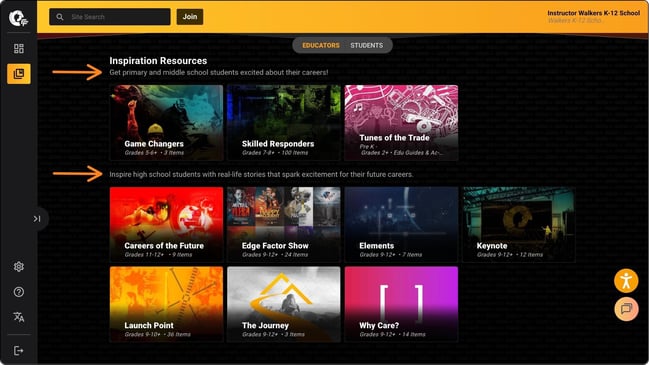Open the Tunes of the Trade collection
The width and height of the screenshot is (649, 365).
[401, 123]
